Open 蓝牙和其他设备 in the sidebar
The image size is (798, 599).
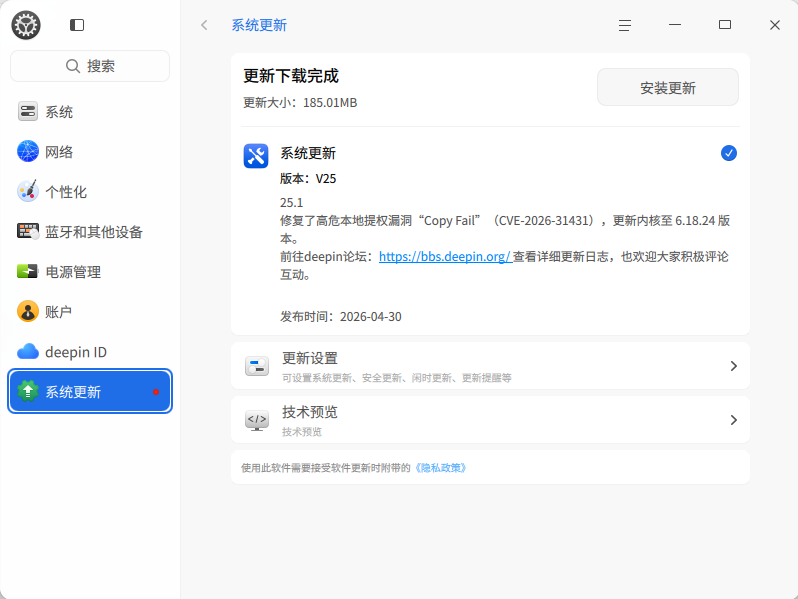[x=90, y=232]
